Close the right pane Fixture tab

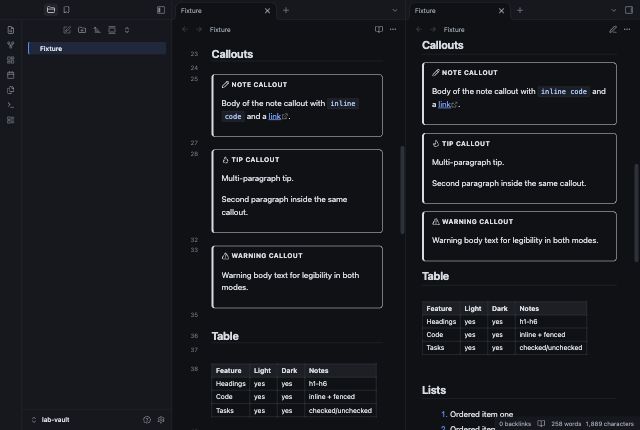[x=502, y=11]
